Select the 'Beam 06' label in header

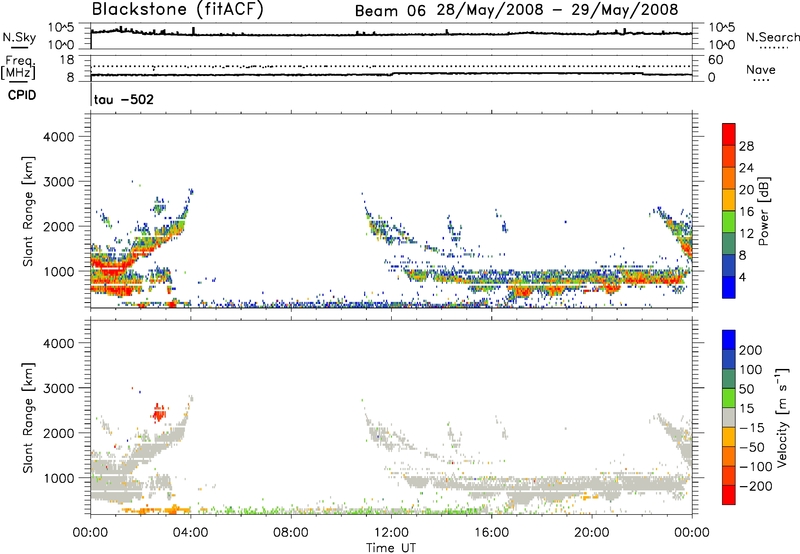pos(390,10)
